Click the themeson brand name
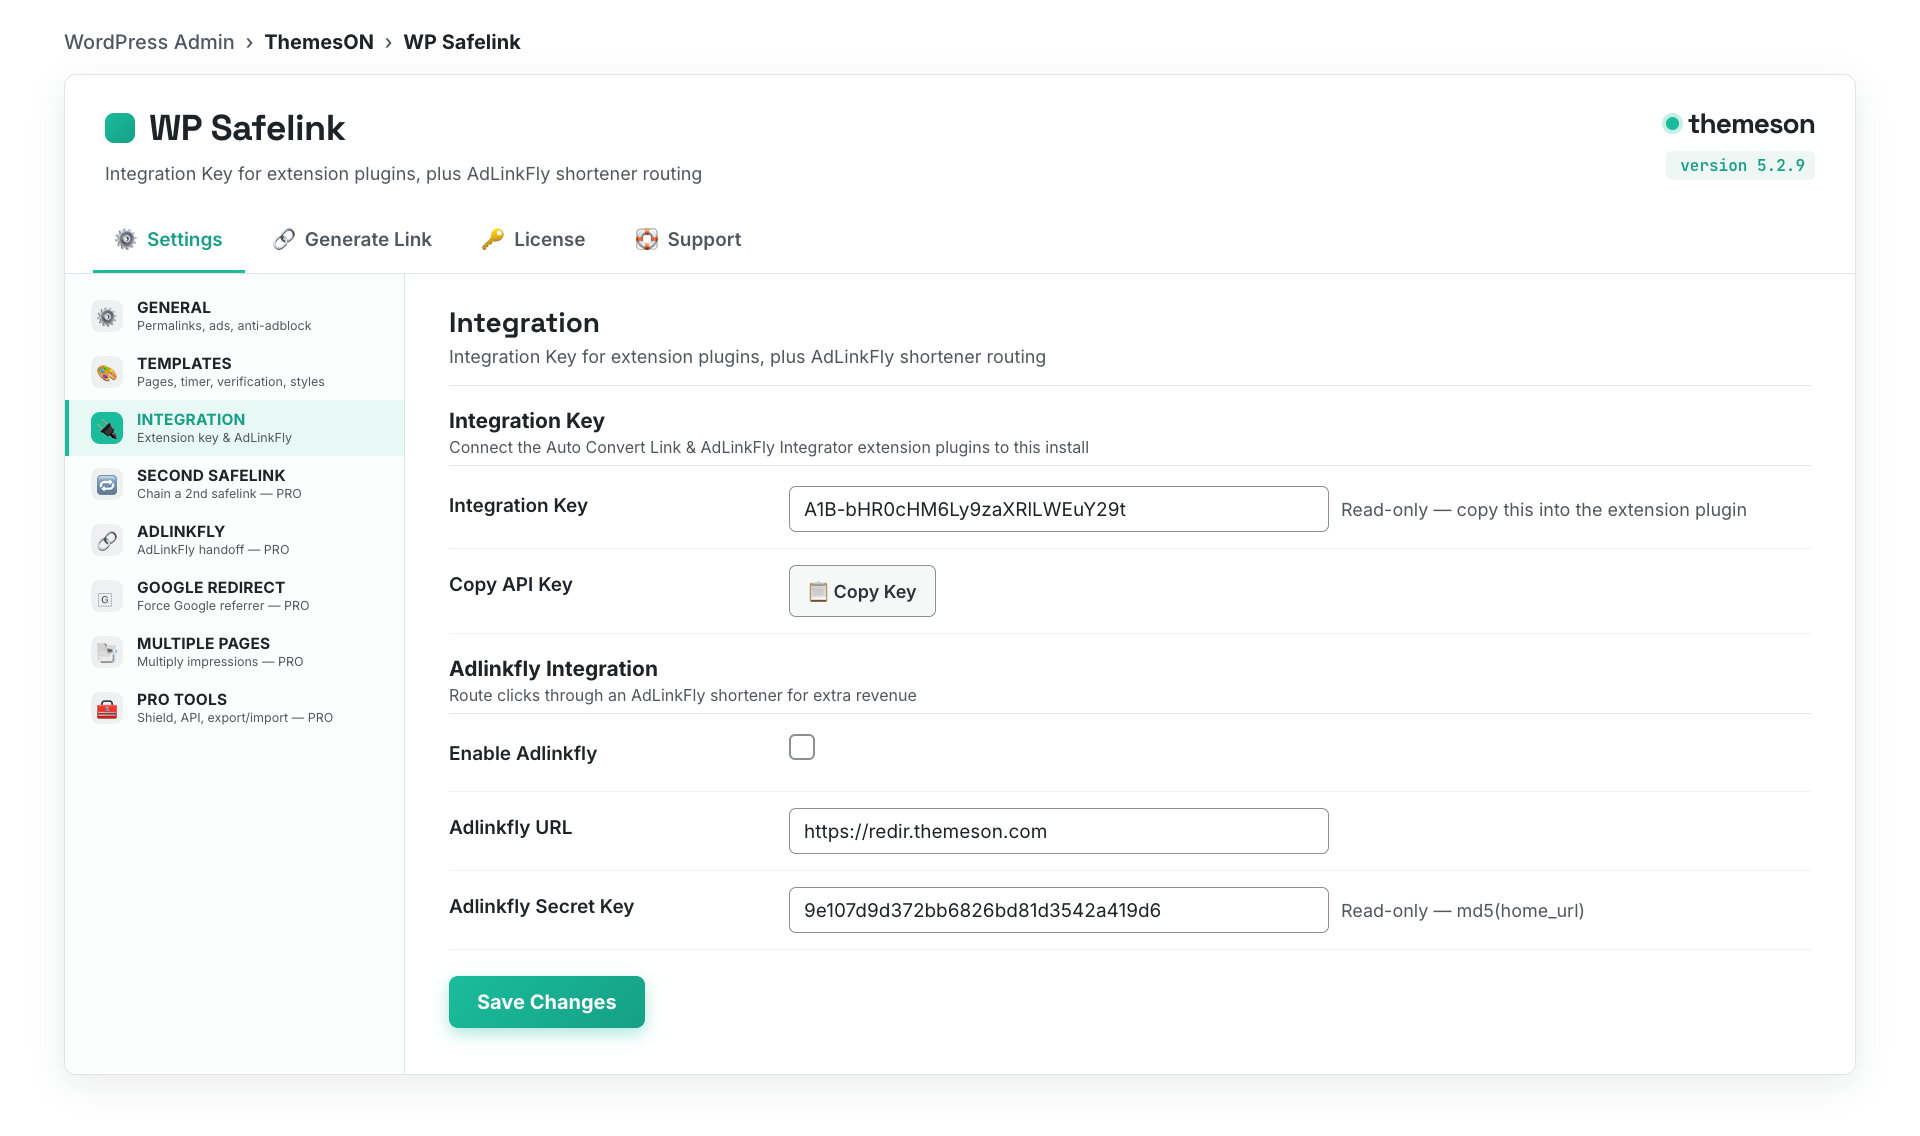Screen dimensions: 1920x1136 1751,124
